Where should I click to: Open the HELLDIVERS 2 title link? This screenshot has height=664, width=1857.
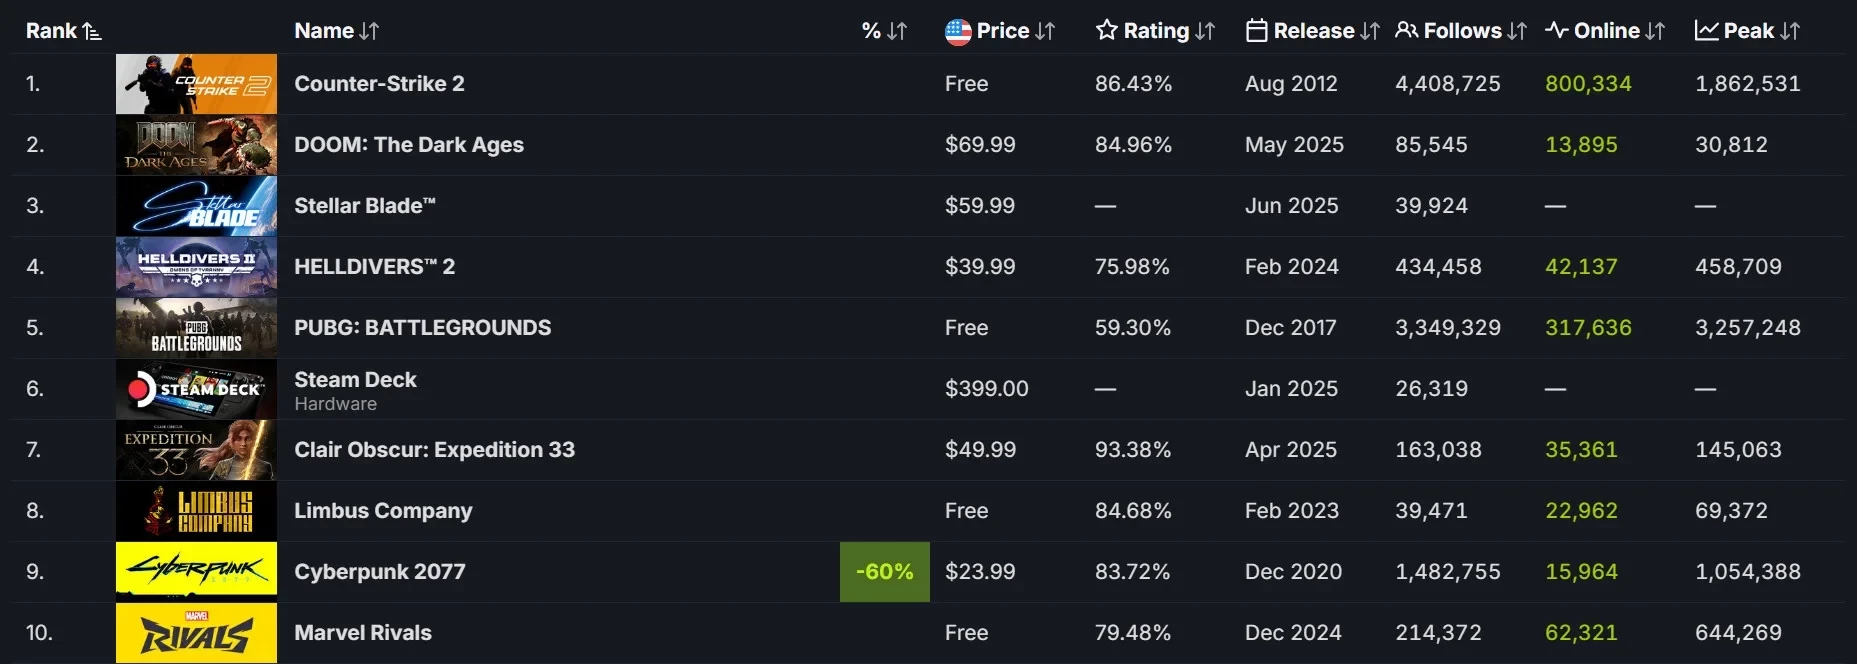point(374,267)
